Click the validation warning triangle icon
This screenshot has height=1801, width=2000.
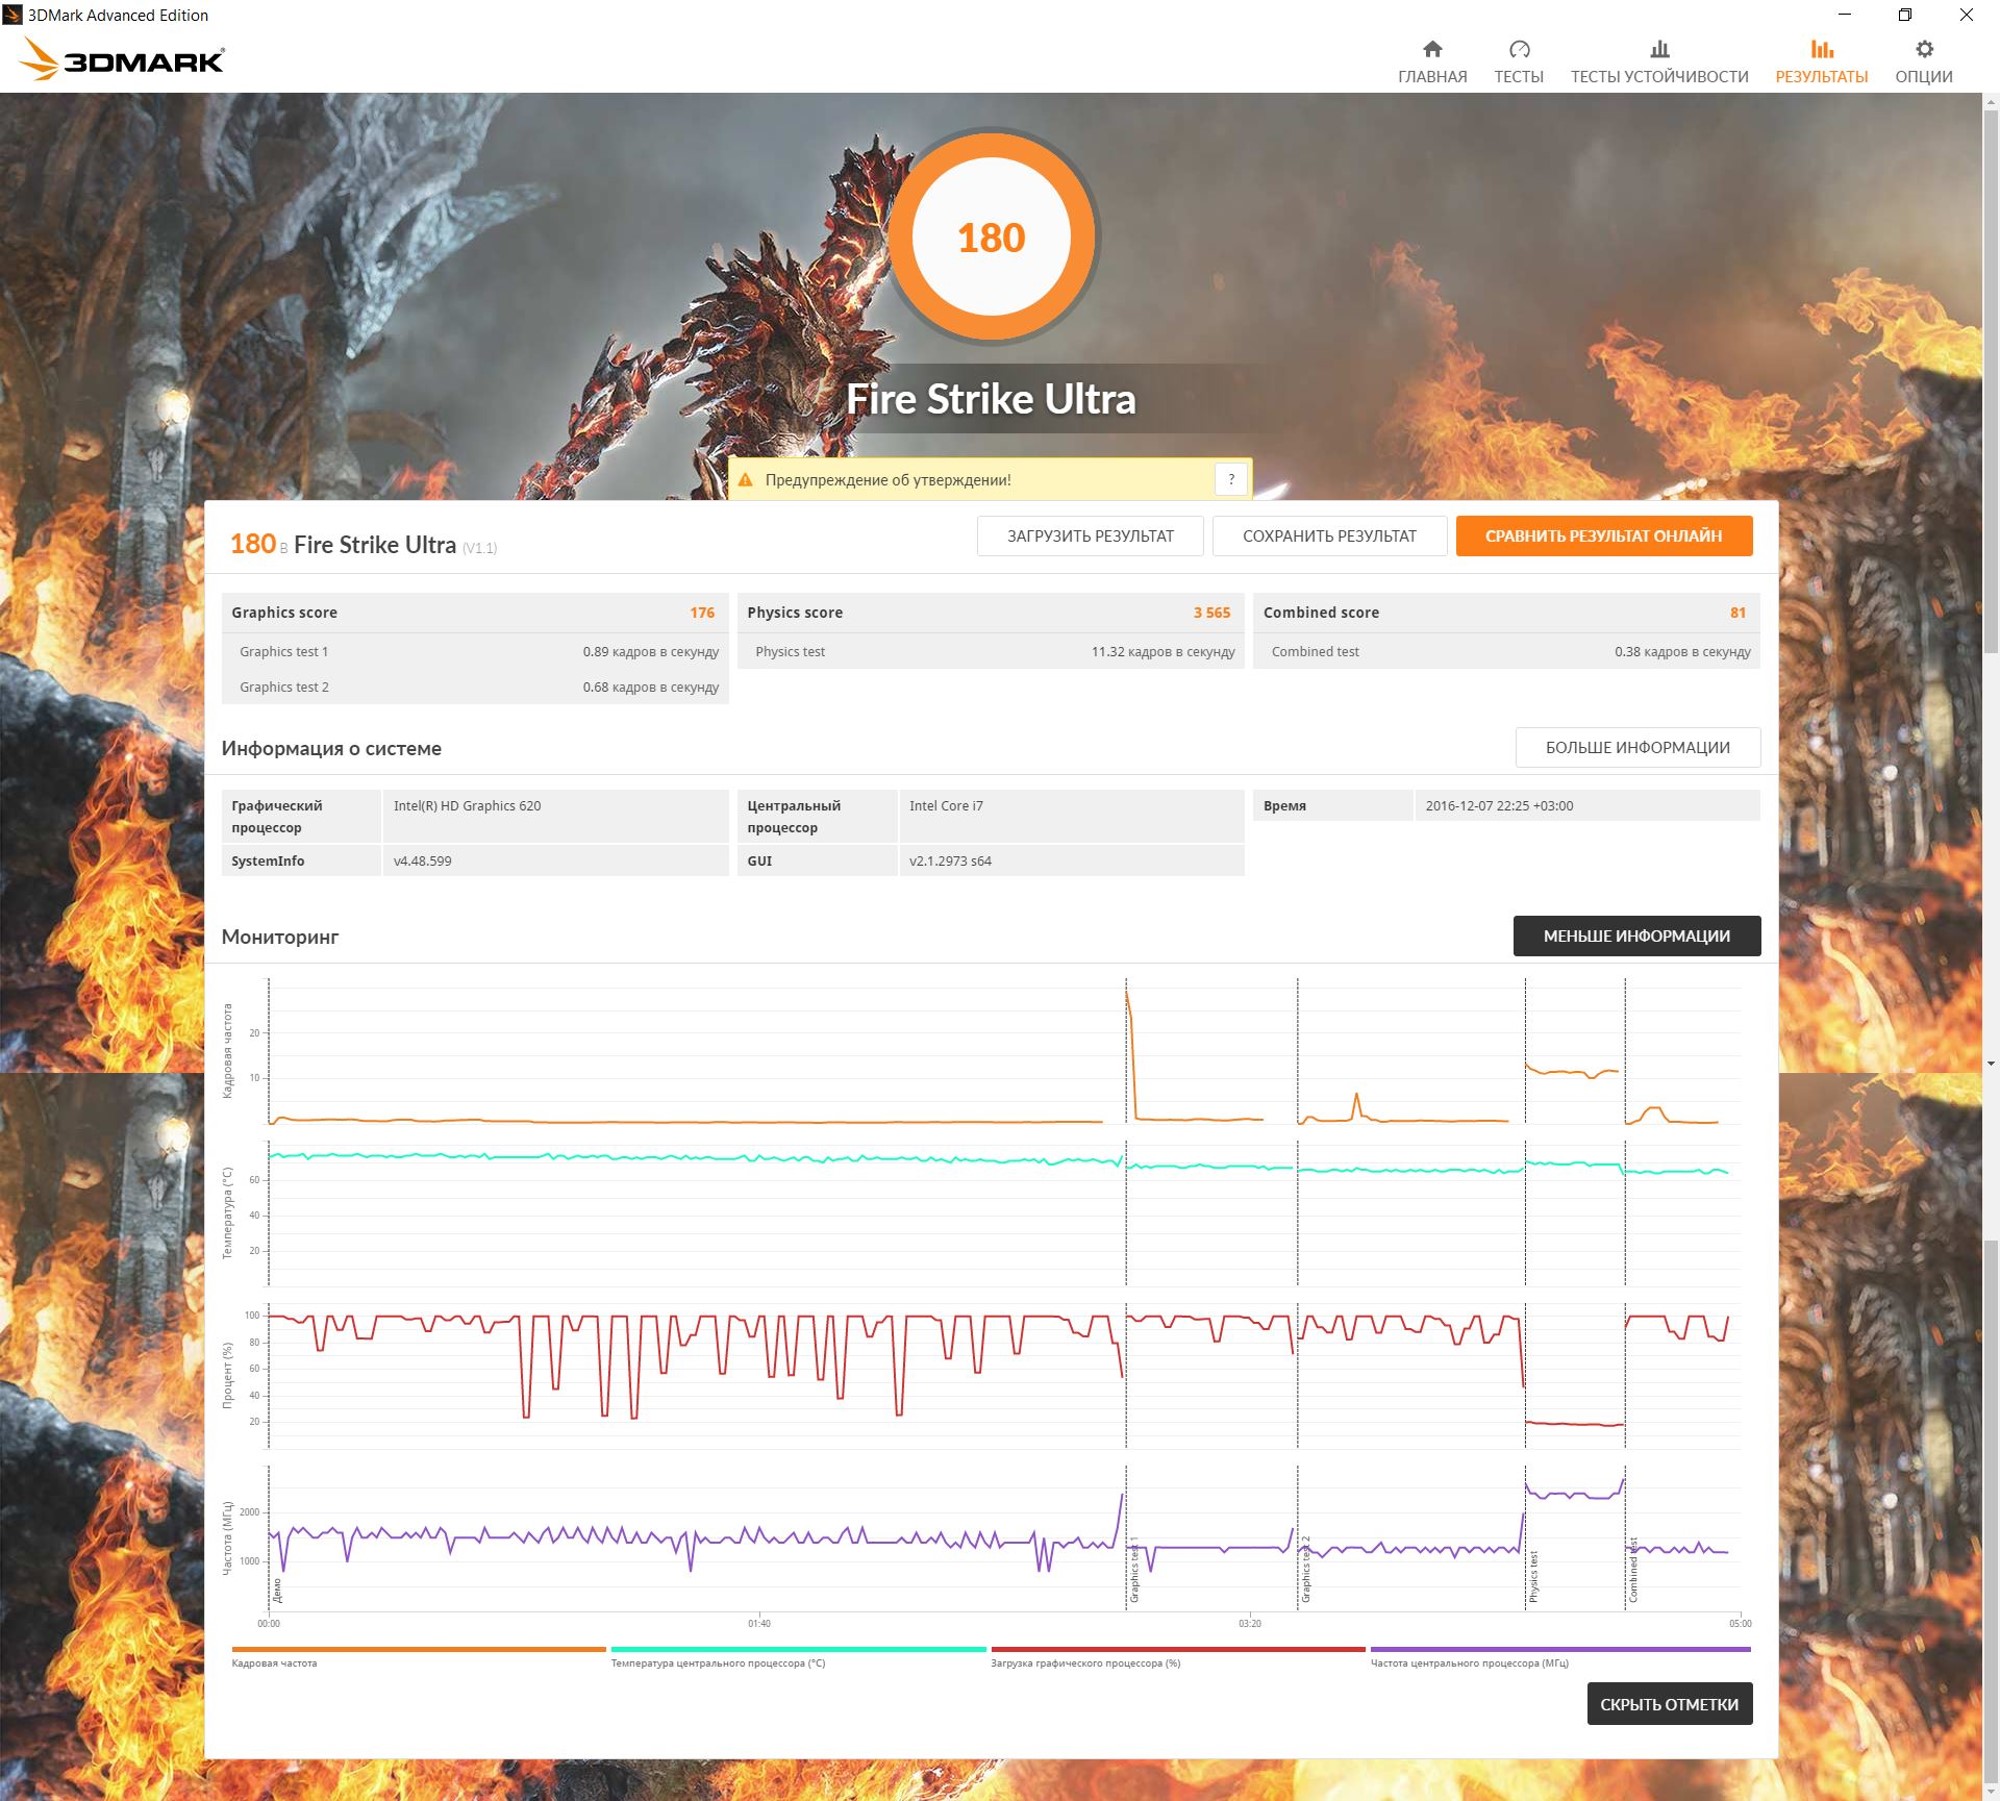(x=745, y=480)
